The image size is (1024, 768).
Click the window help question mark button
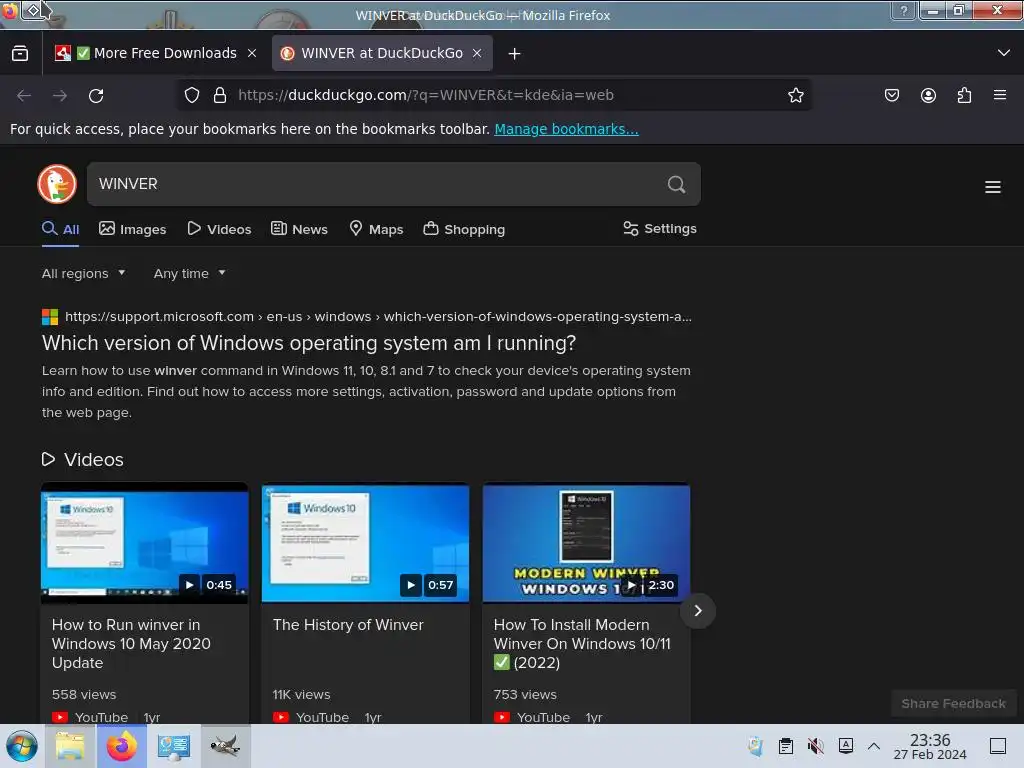click(903, 11)
